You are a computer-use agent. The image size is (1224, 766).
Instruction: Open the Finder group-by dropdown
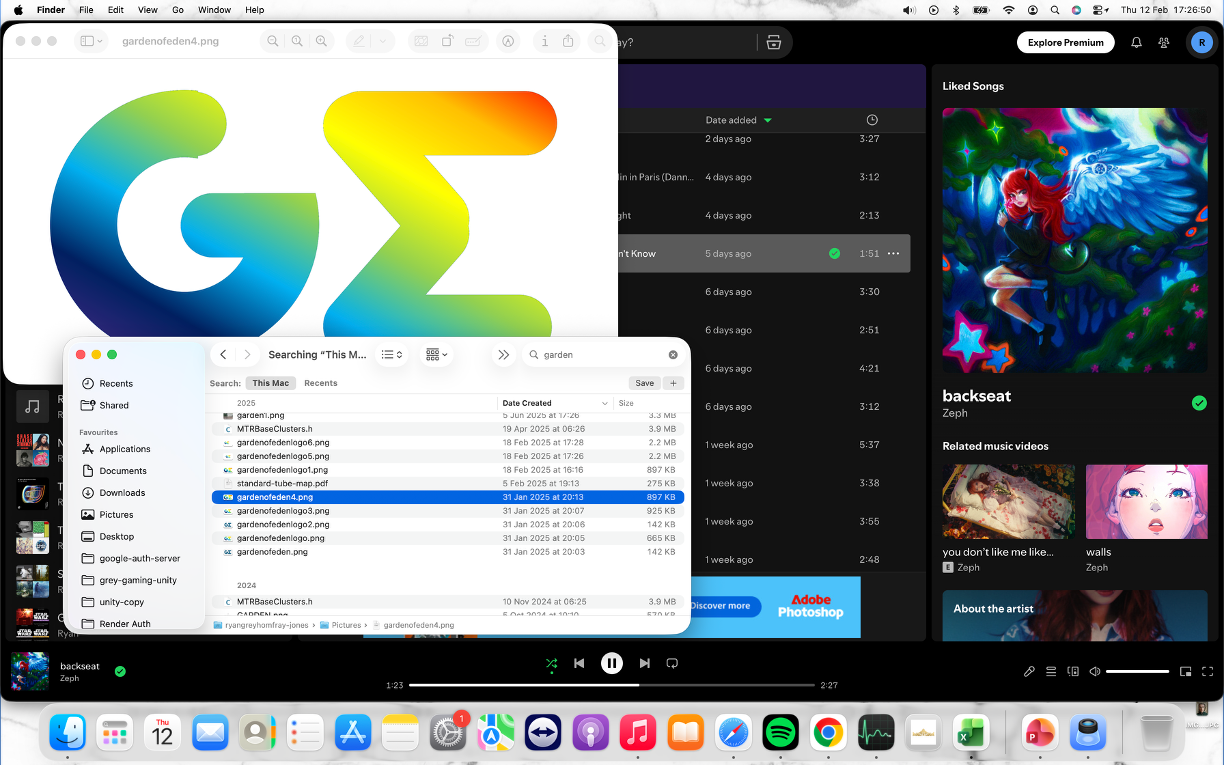coord(437,354)
